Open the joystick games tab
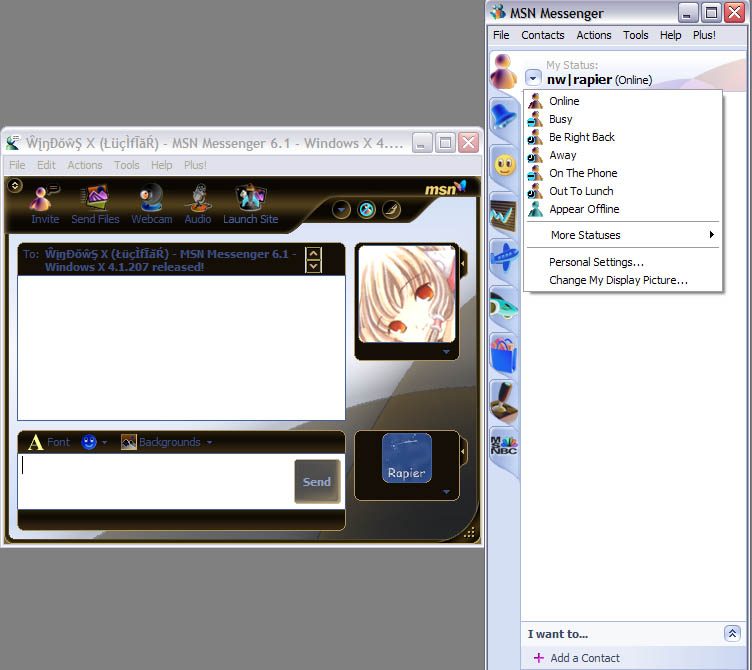The height and width of the screenshot is (670, 752). [504, 401]
